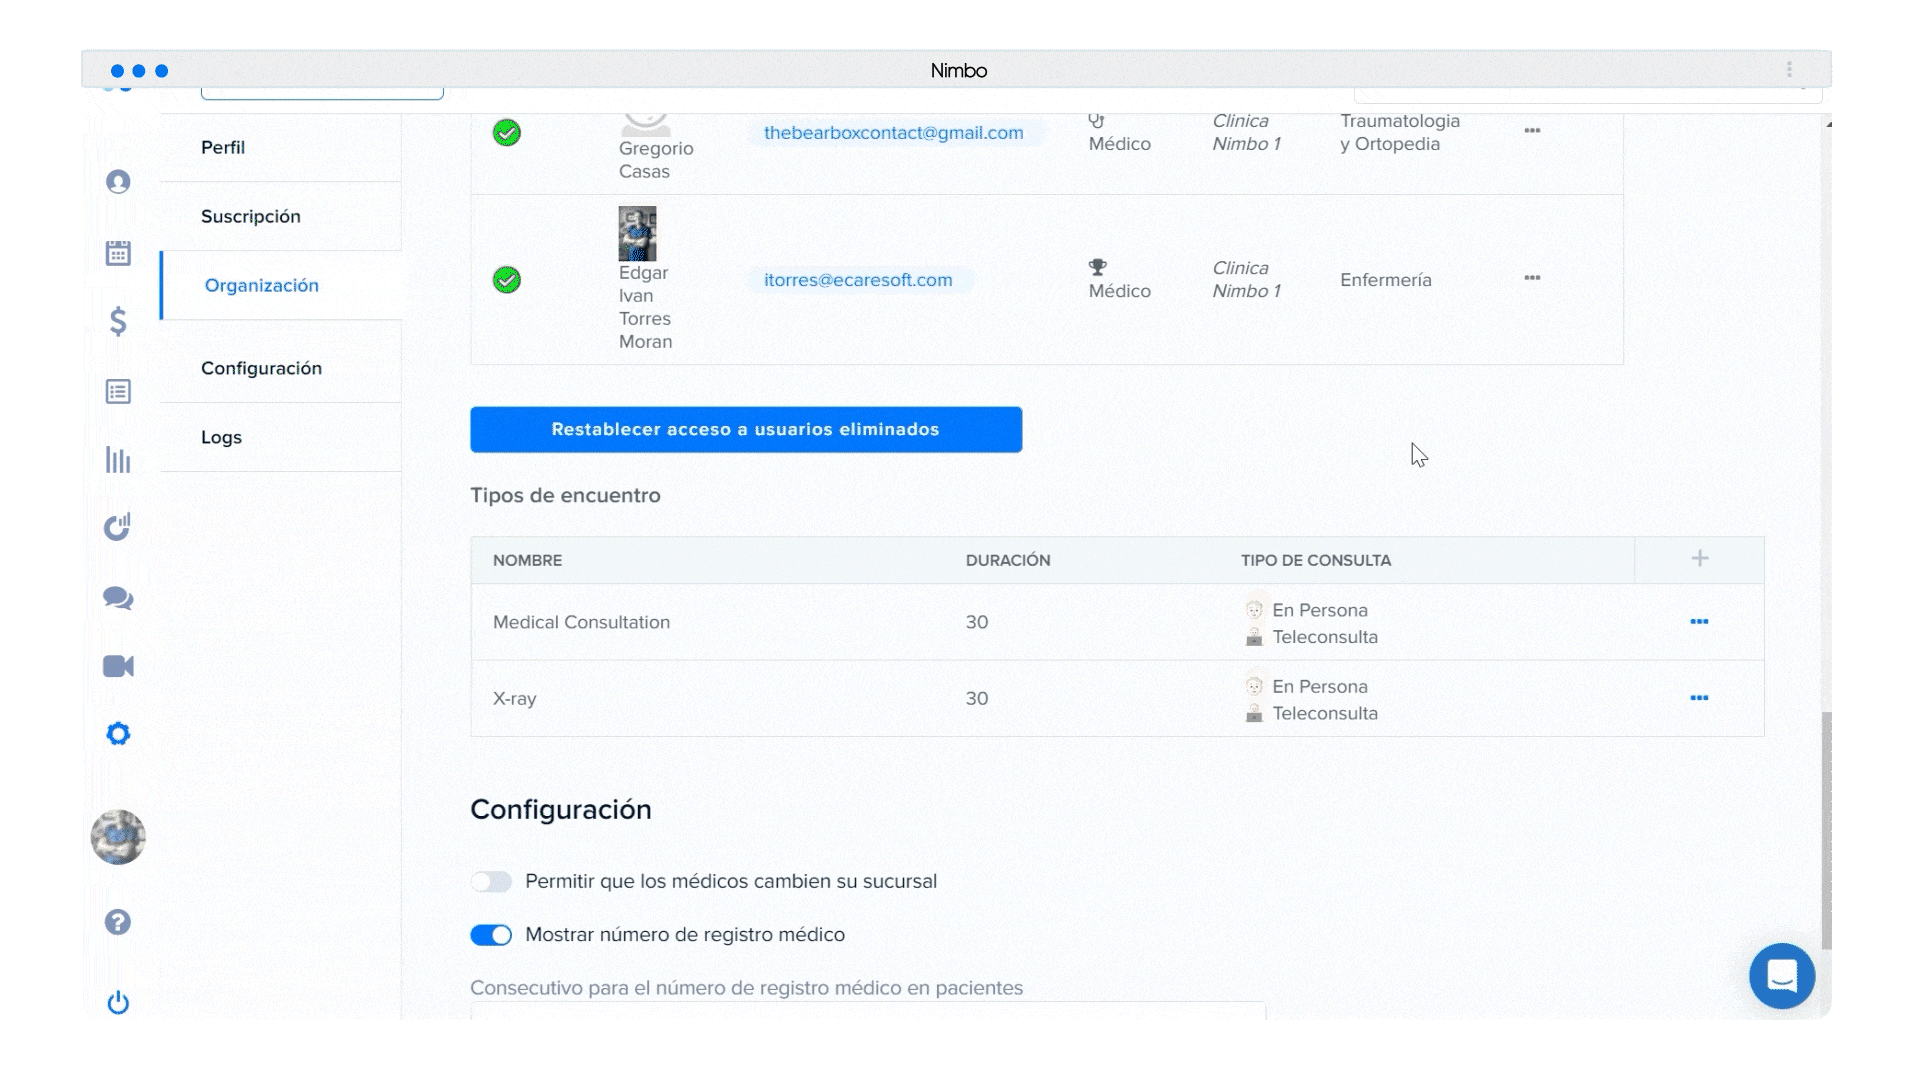The height and width of the screenshot is (1080, 1920).
Task: Select the Configuración menu item
Action: pos(281,368)
